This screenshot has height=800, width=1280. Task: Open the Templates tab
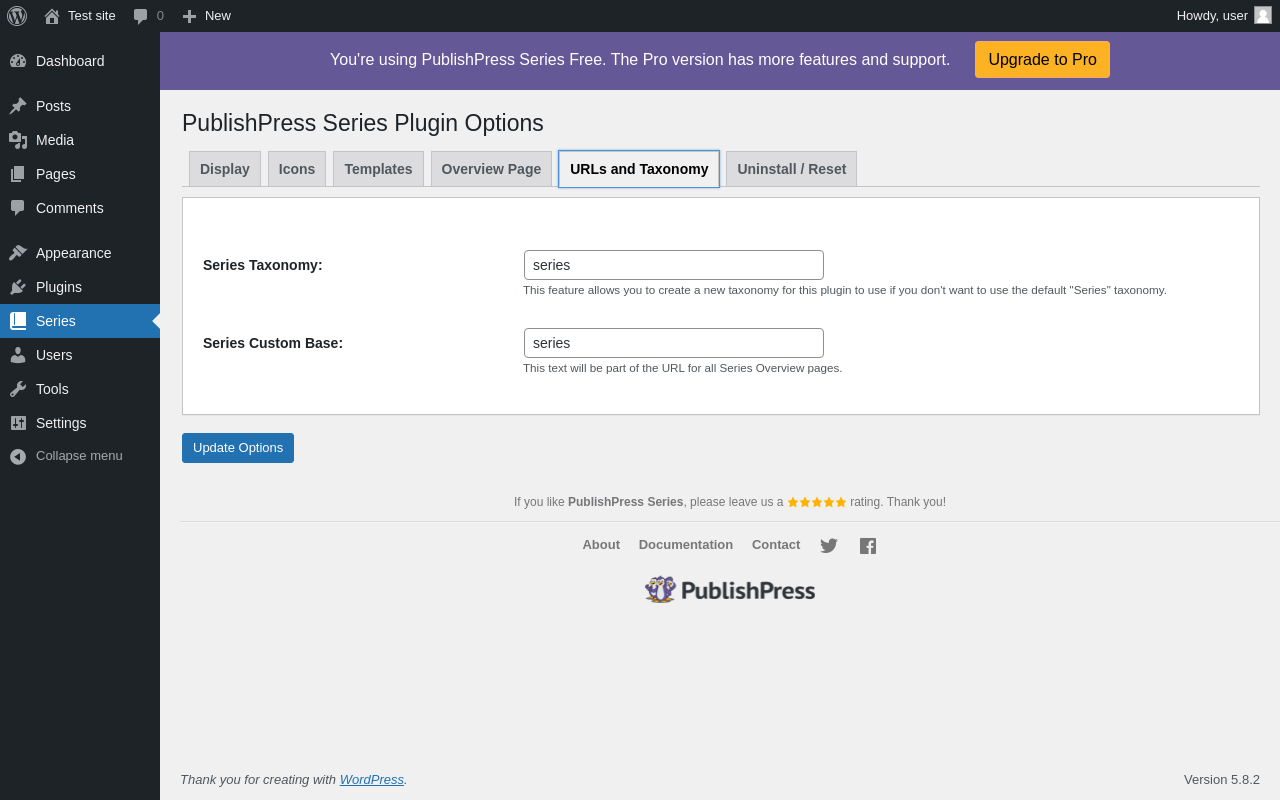tap(378, 169)
